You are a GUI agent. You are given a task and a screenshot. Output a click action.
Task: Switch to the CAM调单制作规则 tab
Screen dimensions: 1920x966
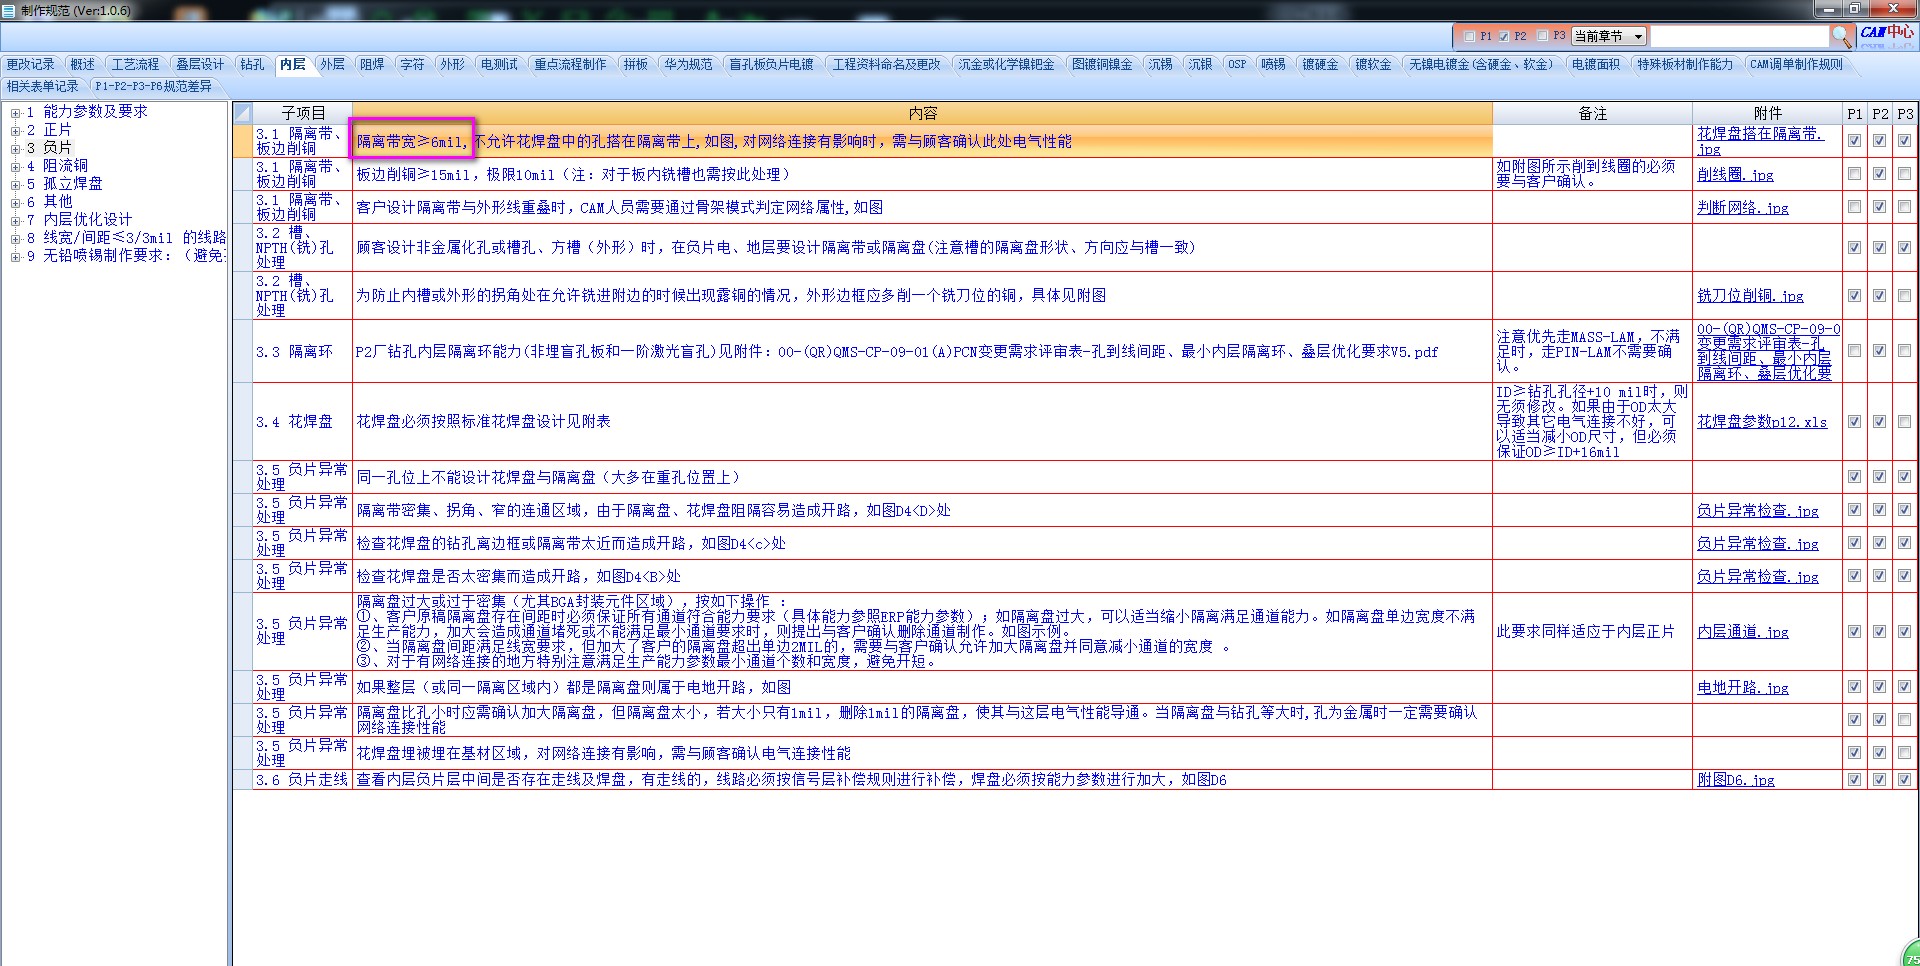click(x=1796, y=64)
